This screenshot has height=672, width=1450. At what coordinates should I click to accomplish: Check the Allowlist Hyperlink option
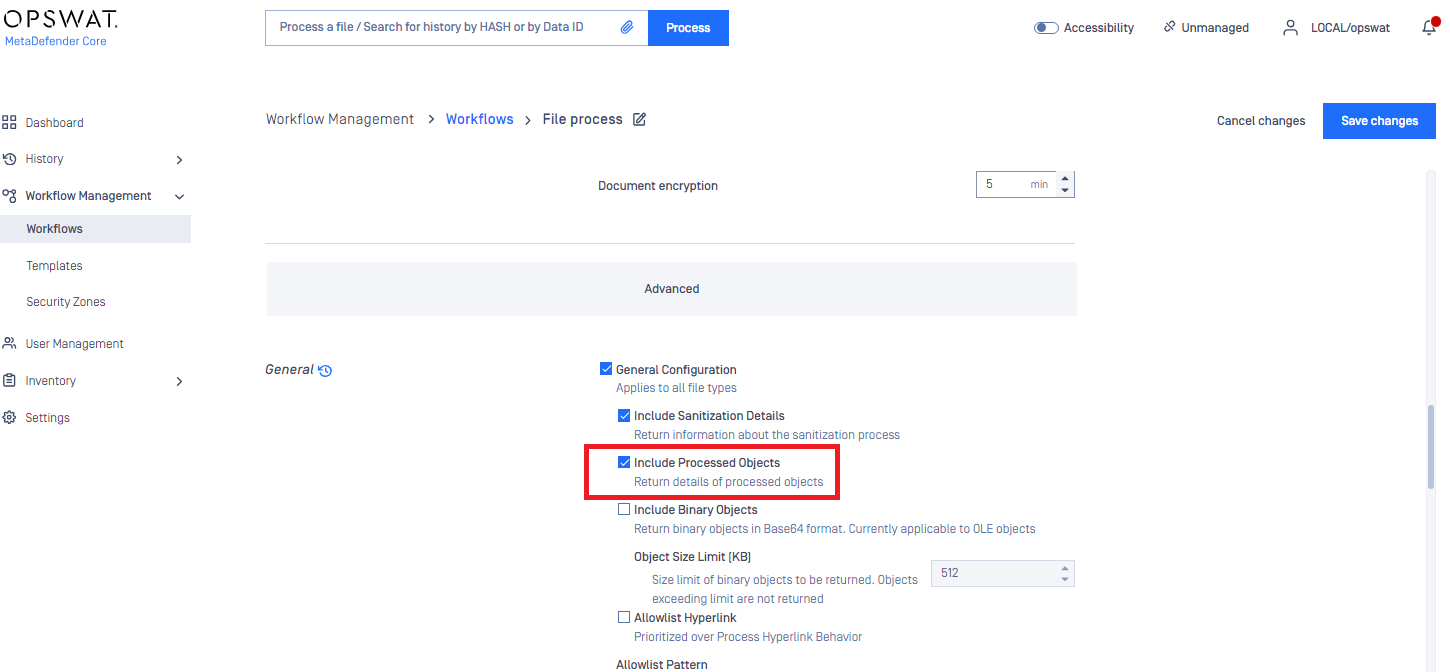click(x=624, y=617)
